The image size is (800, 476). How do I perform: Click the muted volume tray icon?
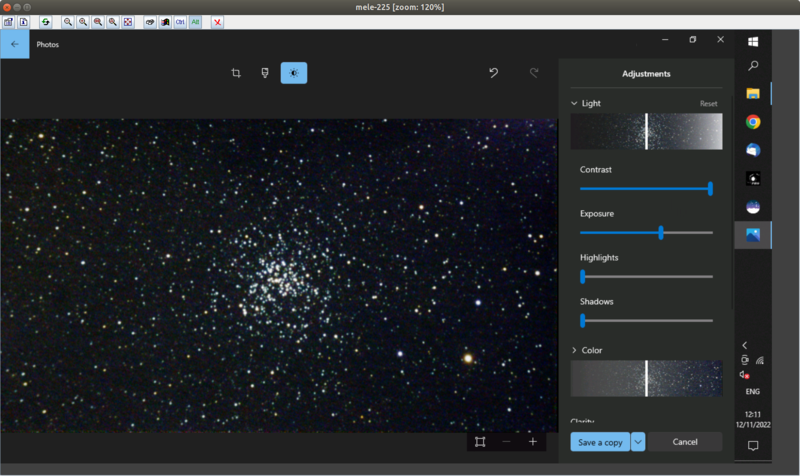coord(745,375)
